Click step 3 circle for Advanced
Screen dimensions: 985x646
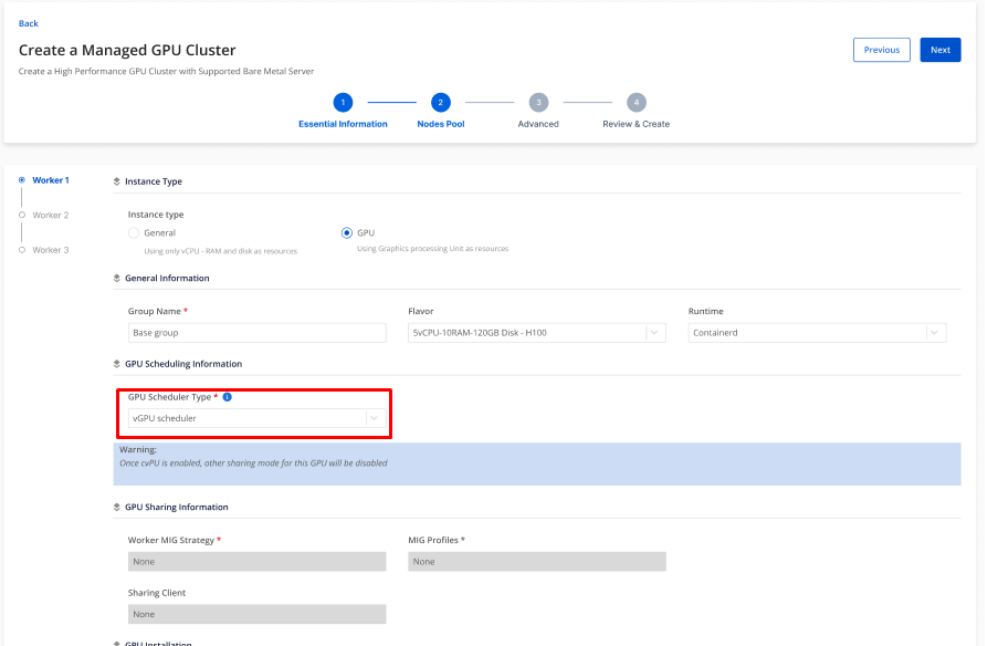(x=538, y=102)
